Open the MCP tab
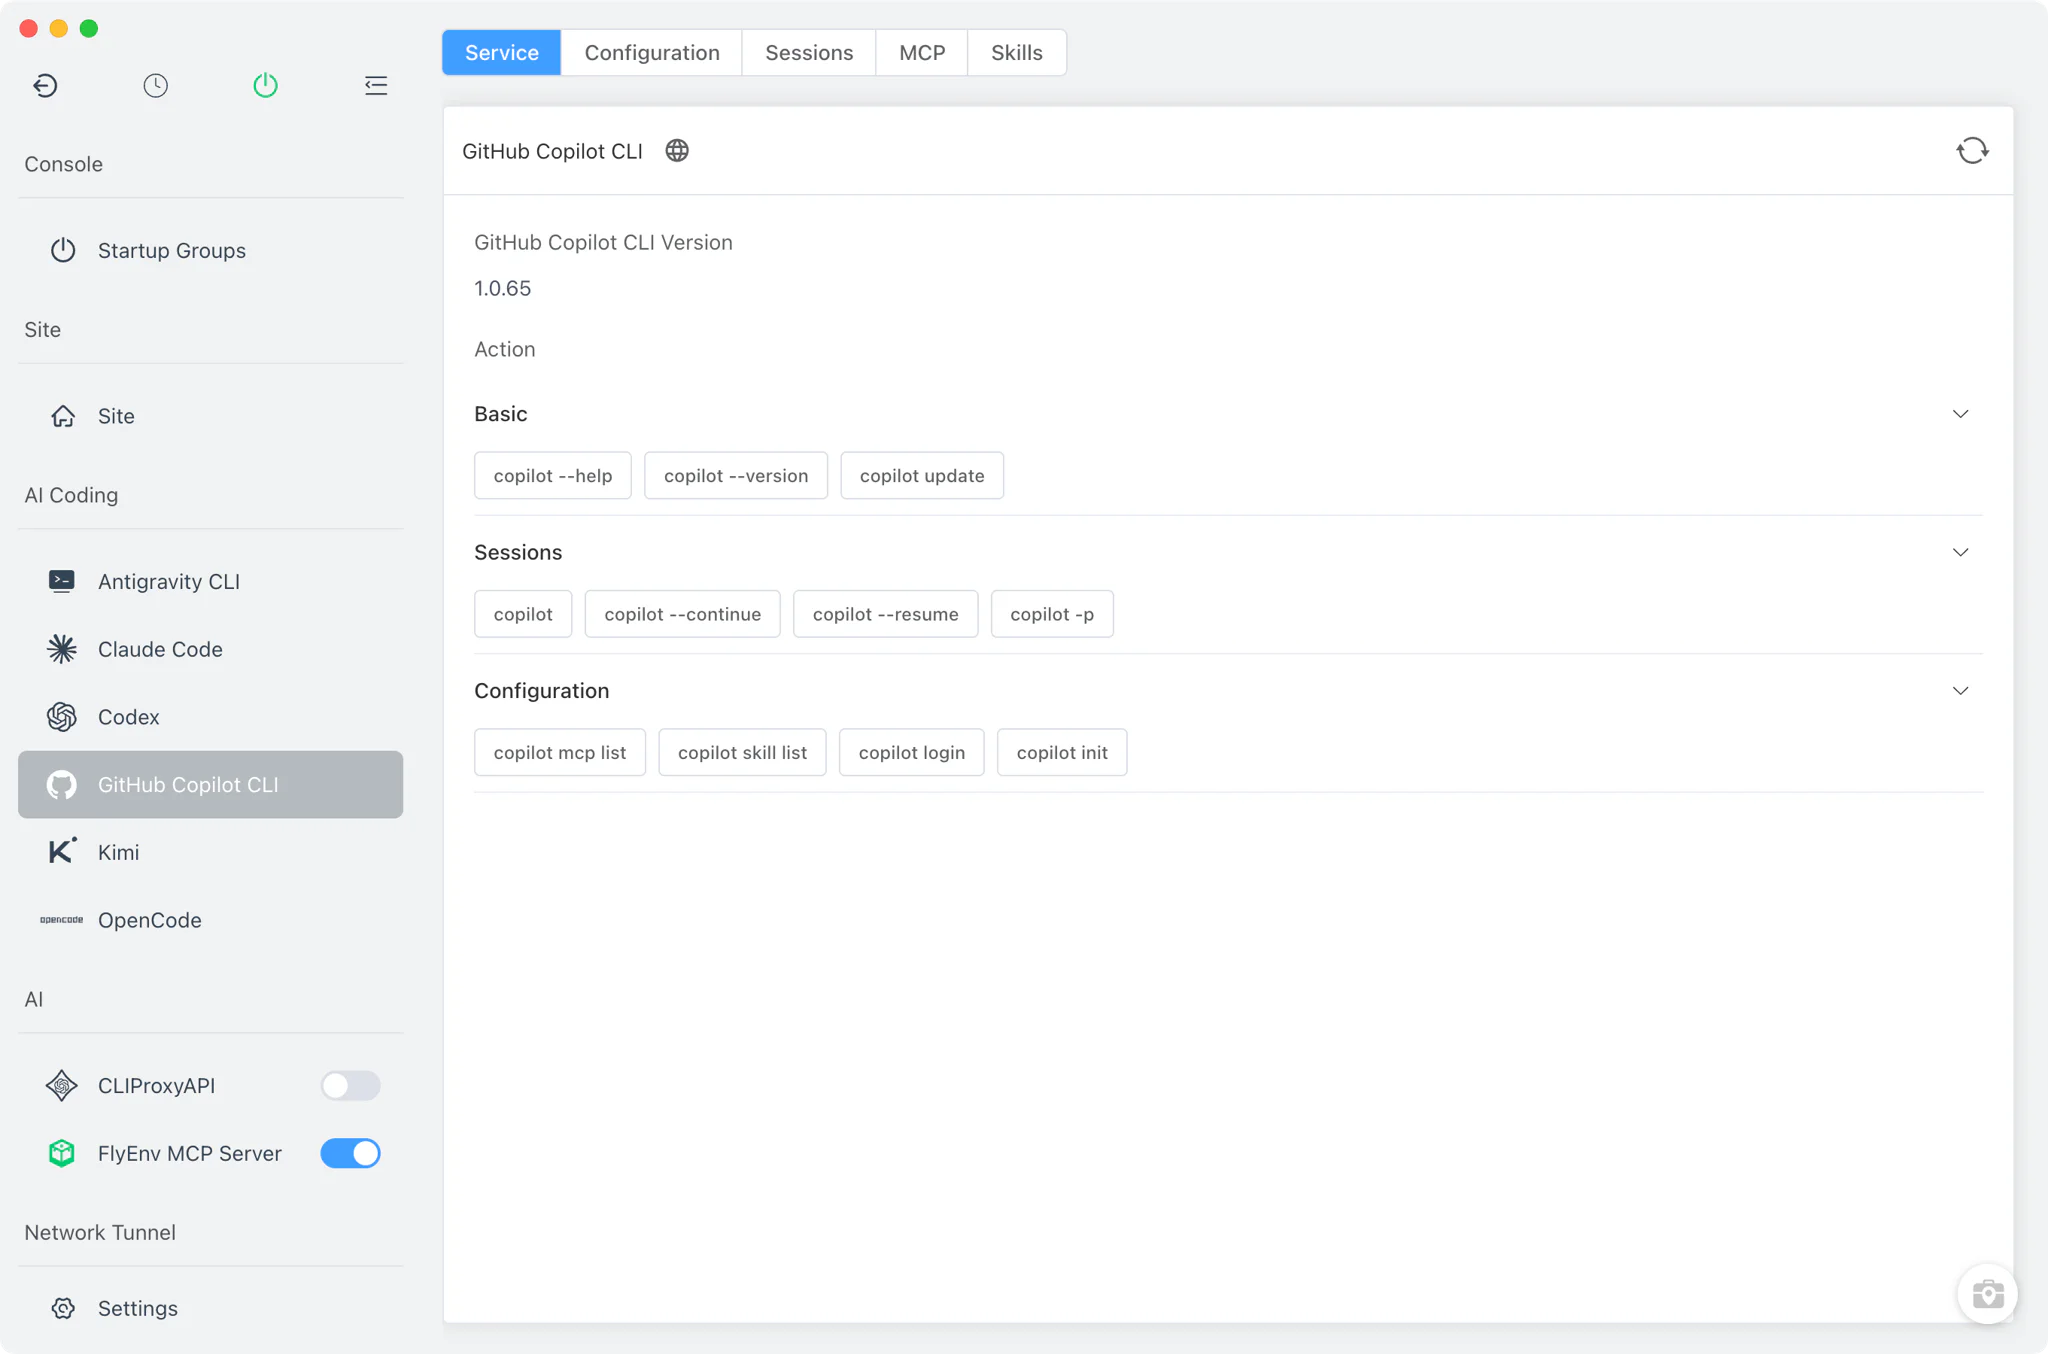Image resolution: width=2048 pixels, height=1354 pixels. tap(922, 53)
